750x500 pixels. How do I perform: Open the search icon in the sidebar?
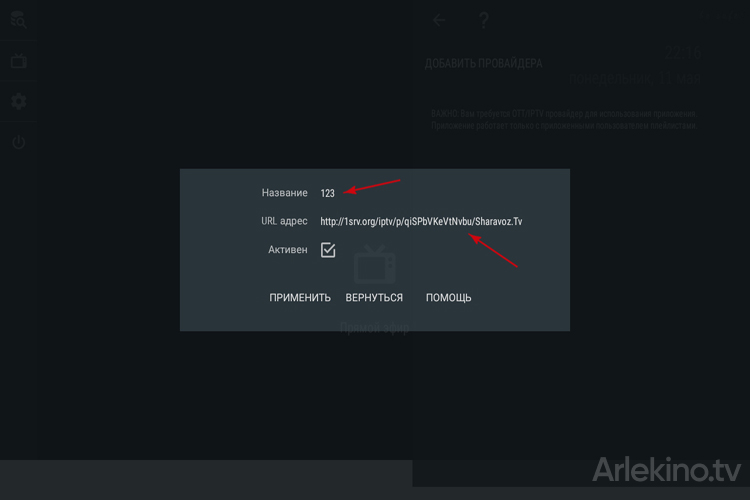tap(18, 21)
